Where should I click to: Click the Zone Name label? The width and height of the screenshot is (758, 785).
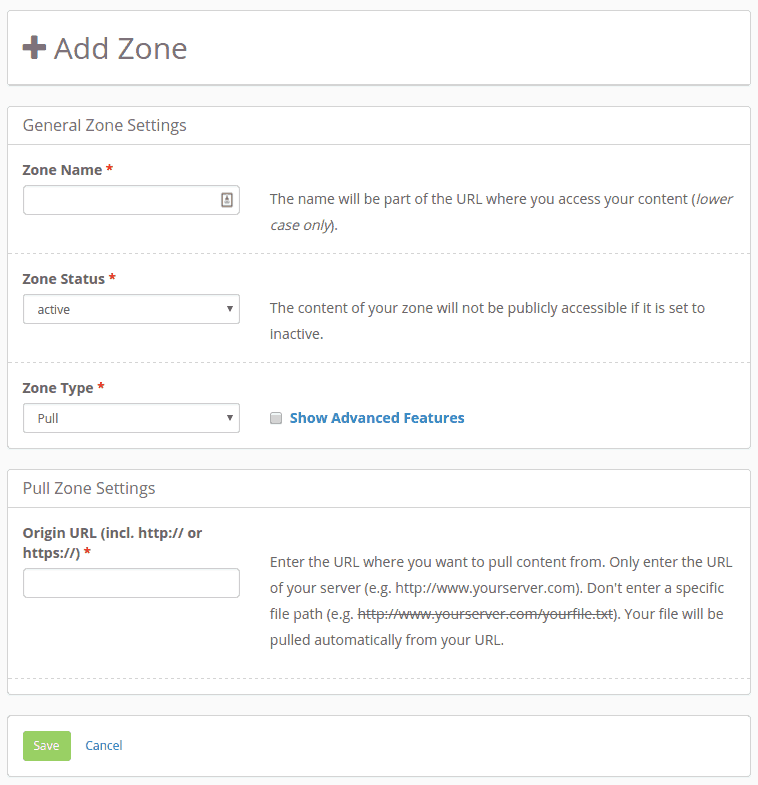(63, 170)
